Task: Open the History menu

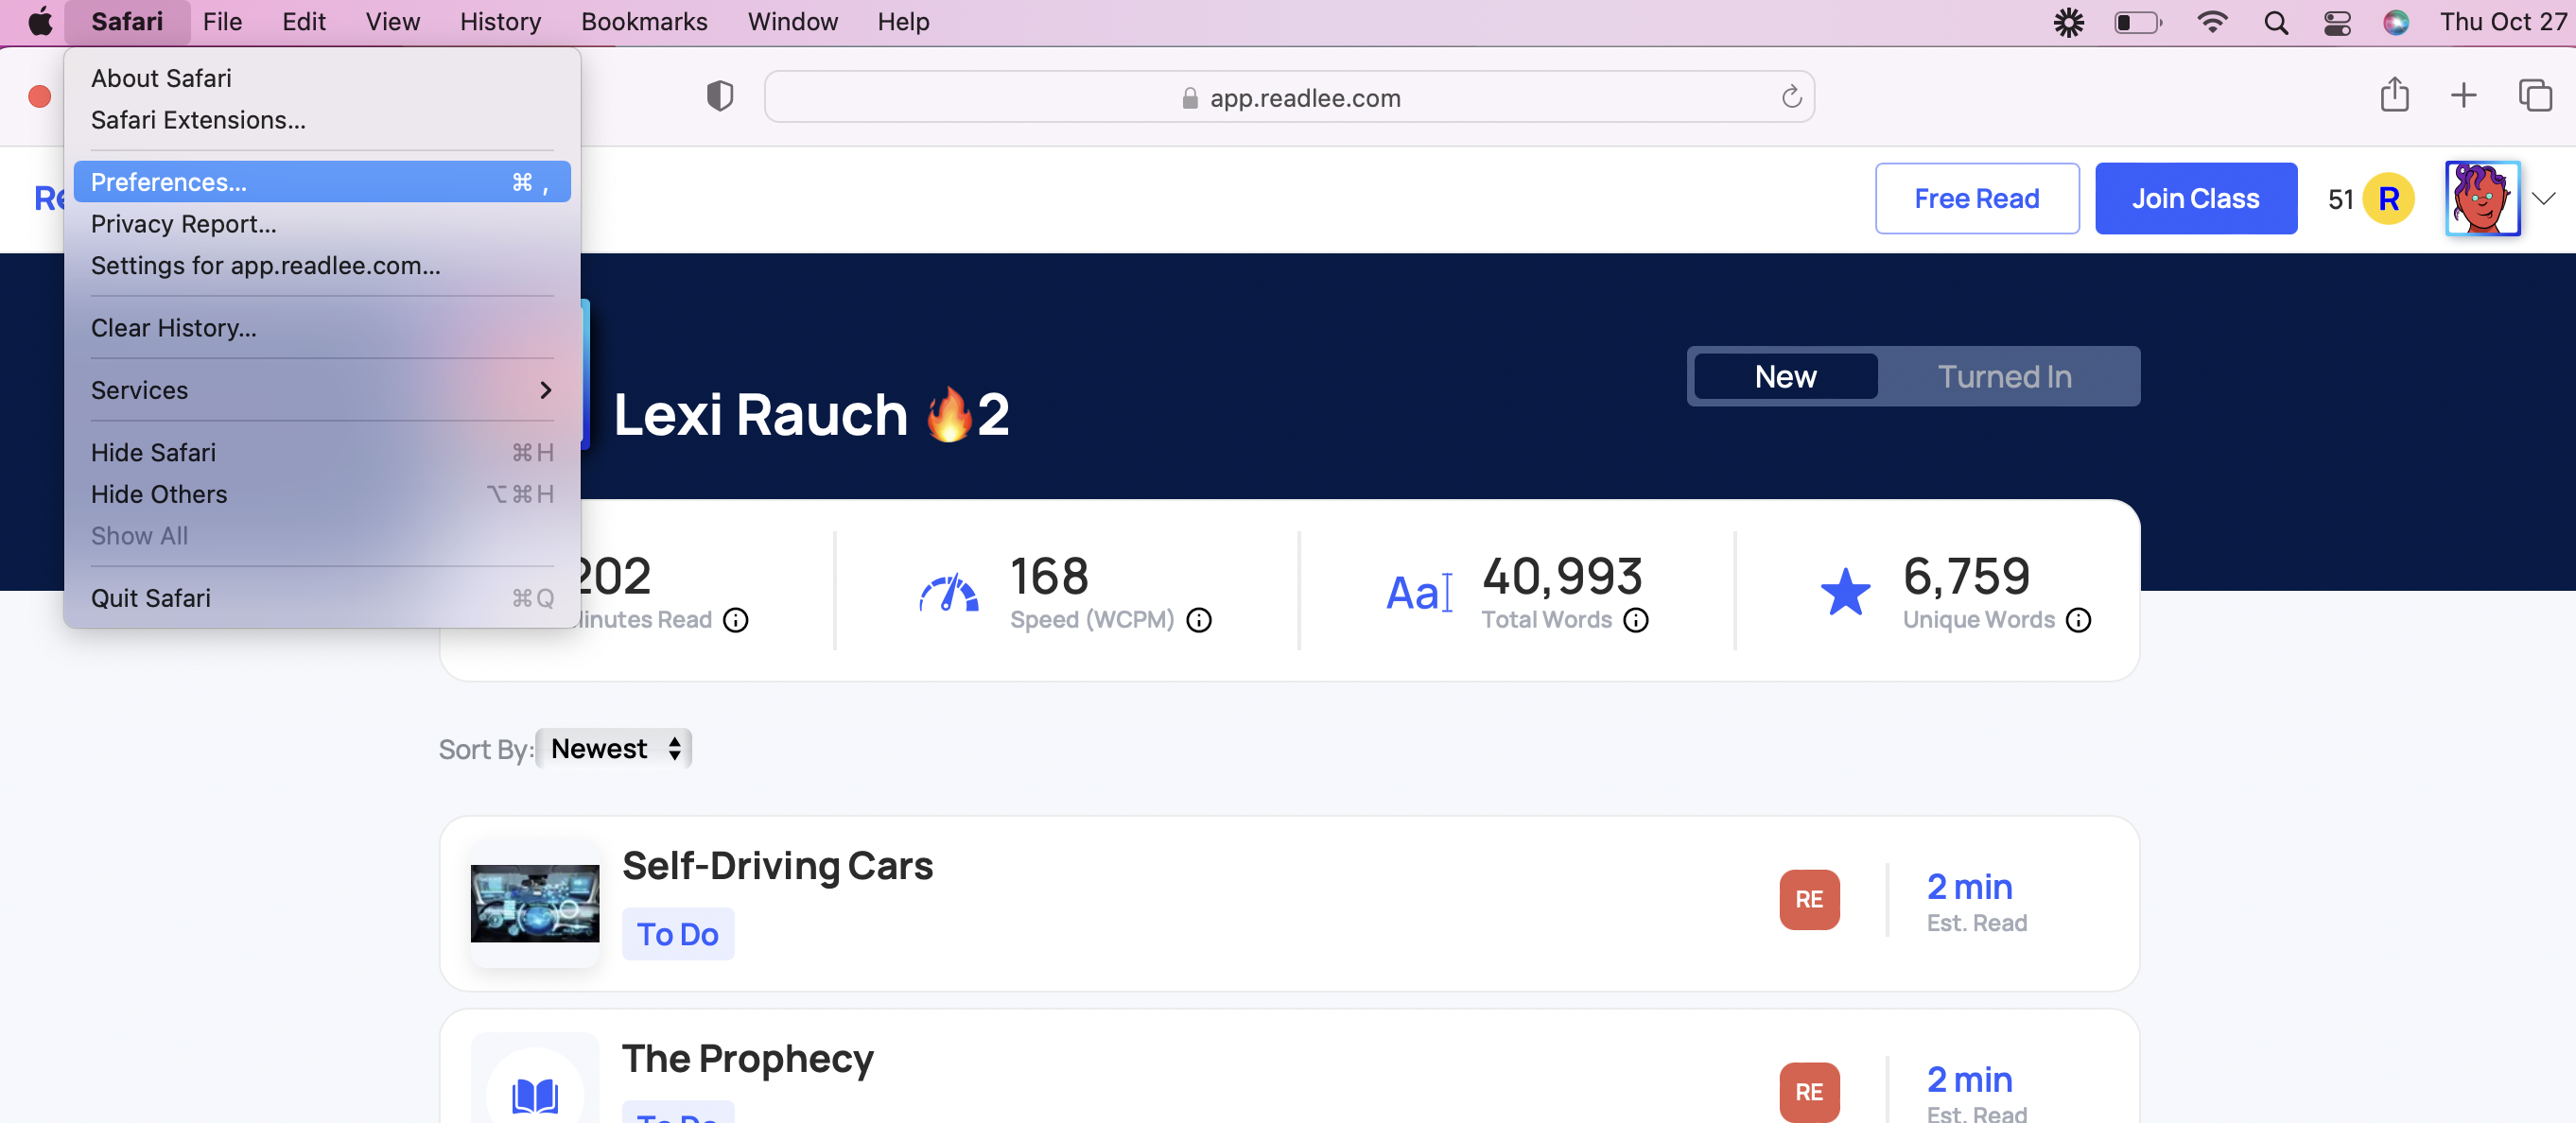Action: 500,22
